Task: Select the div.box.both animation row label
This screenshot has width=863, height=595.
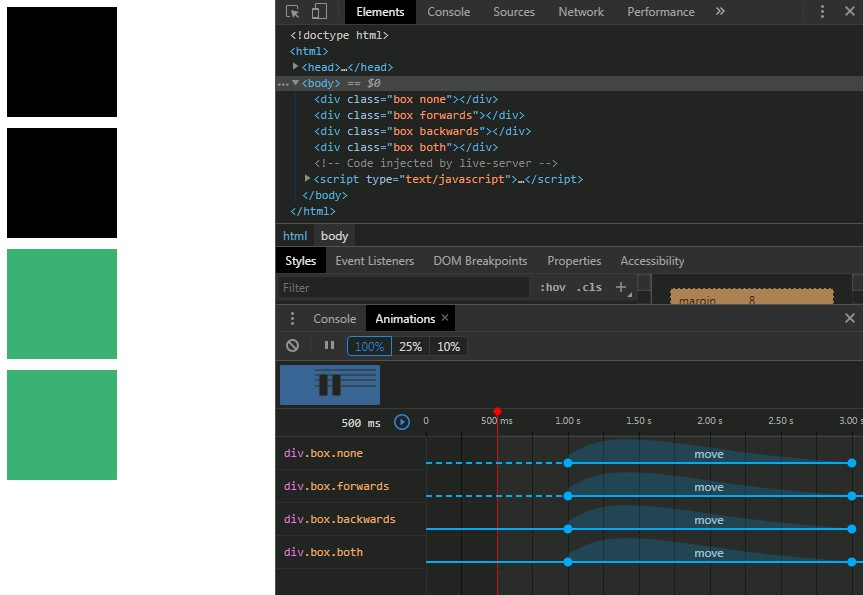Action: point(323,553)
